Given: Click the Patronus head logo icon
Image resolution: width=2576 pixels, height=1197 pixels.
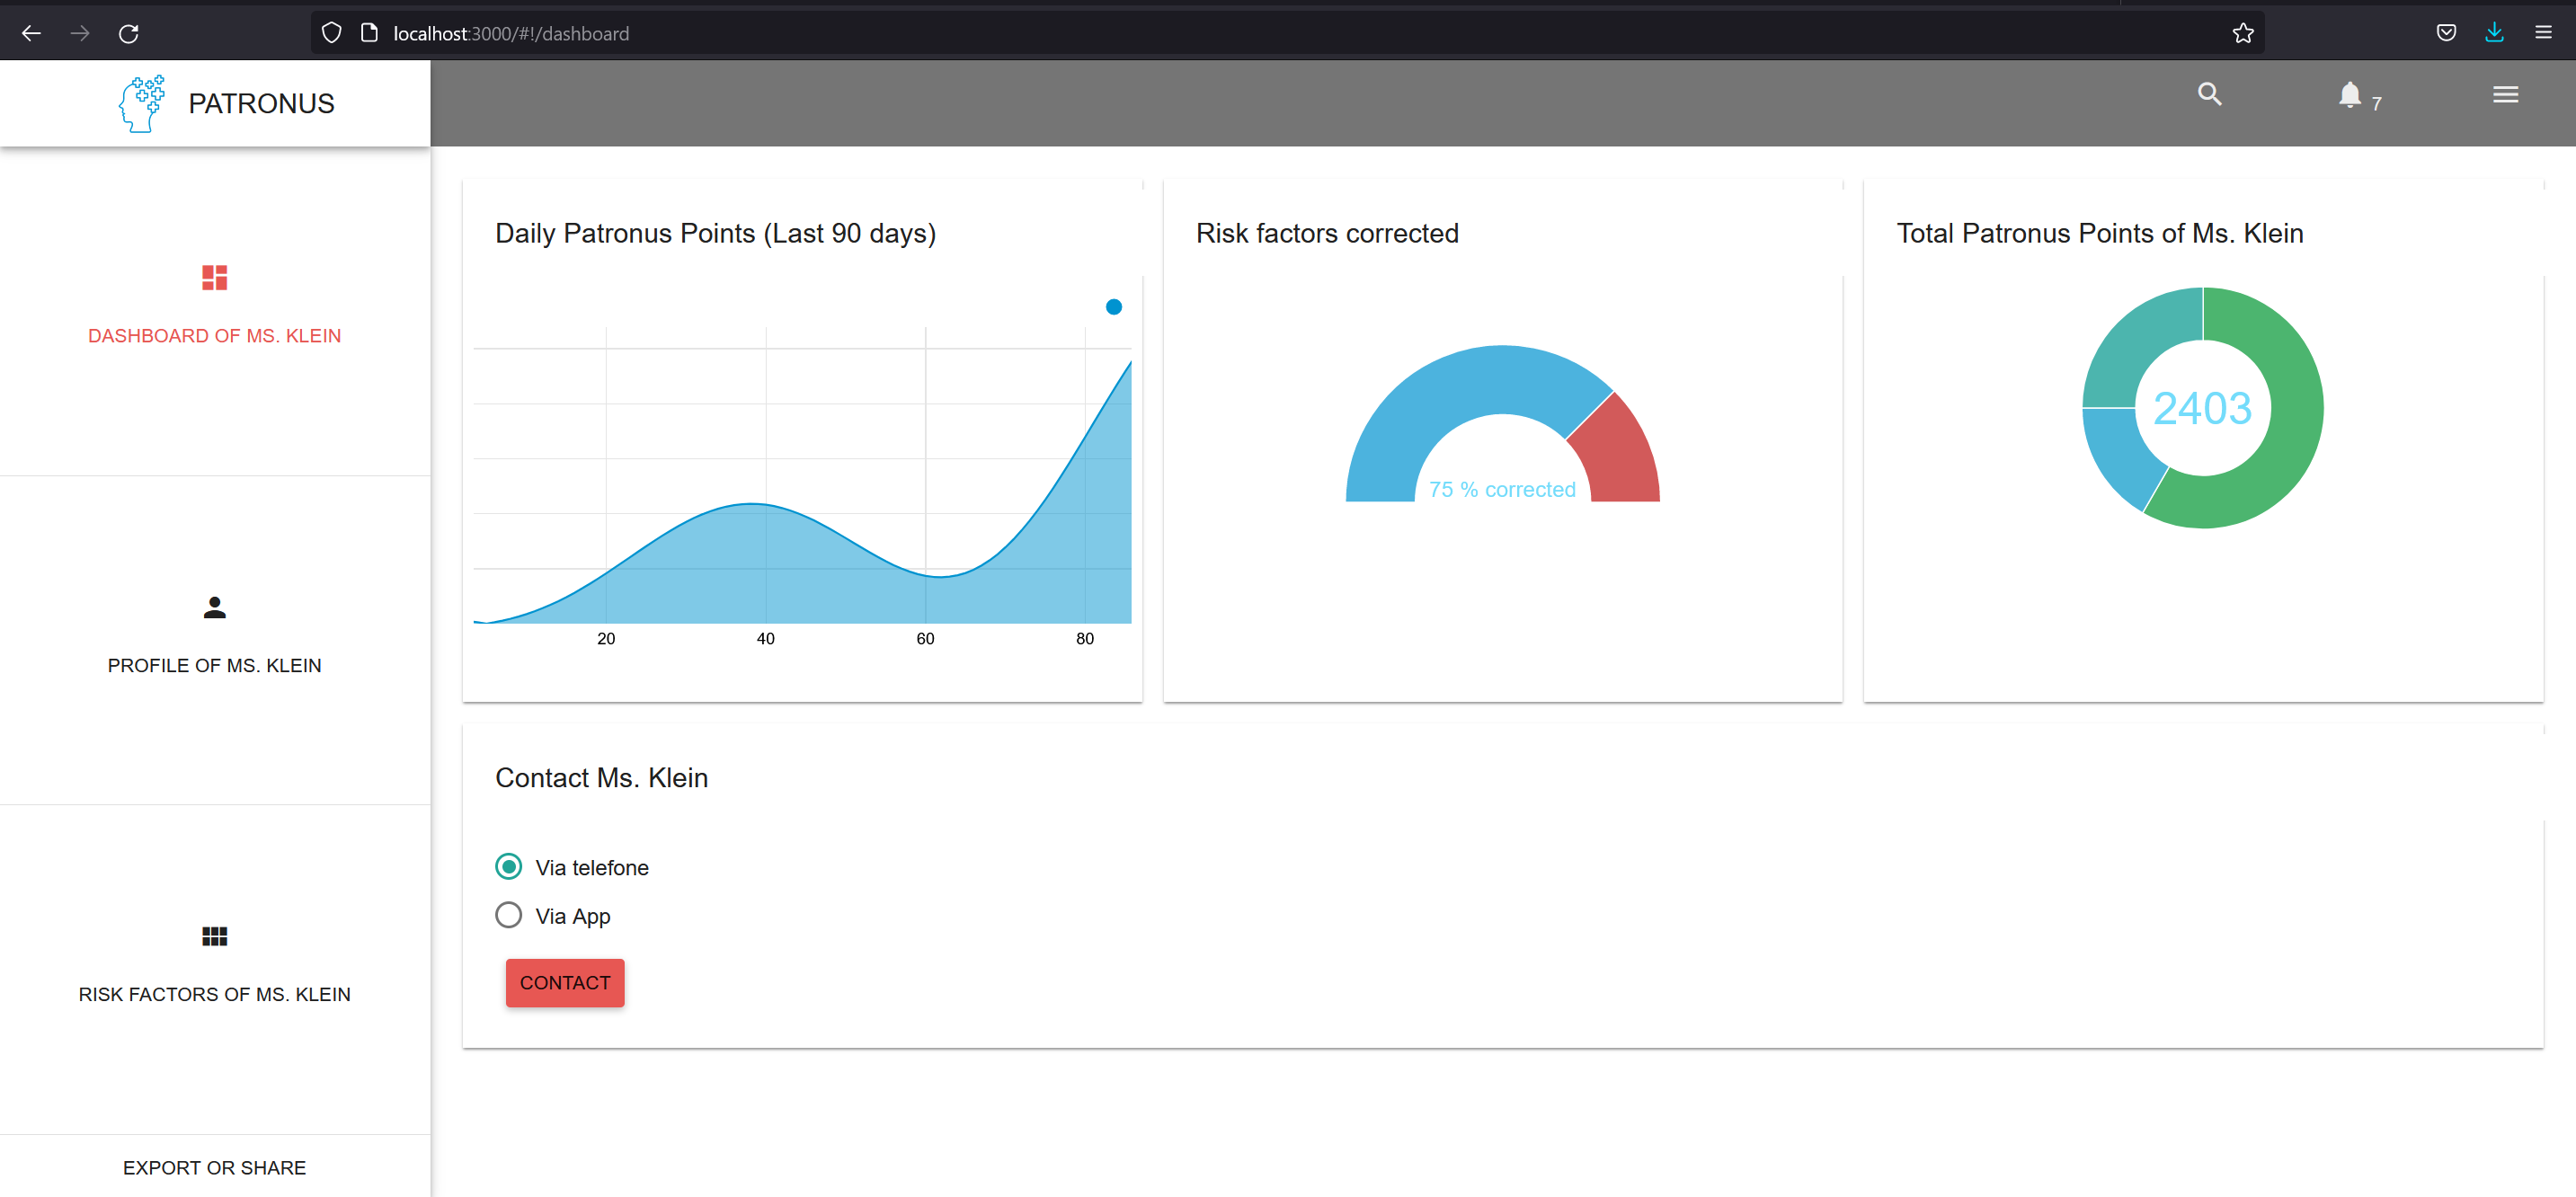Looking at the screenshot, I should pos(142,103).
